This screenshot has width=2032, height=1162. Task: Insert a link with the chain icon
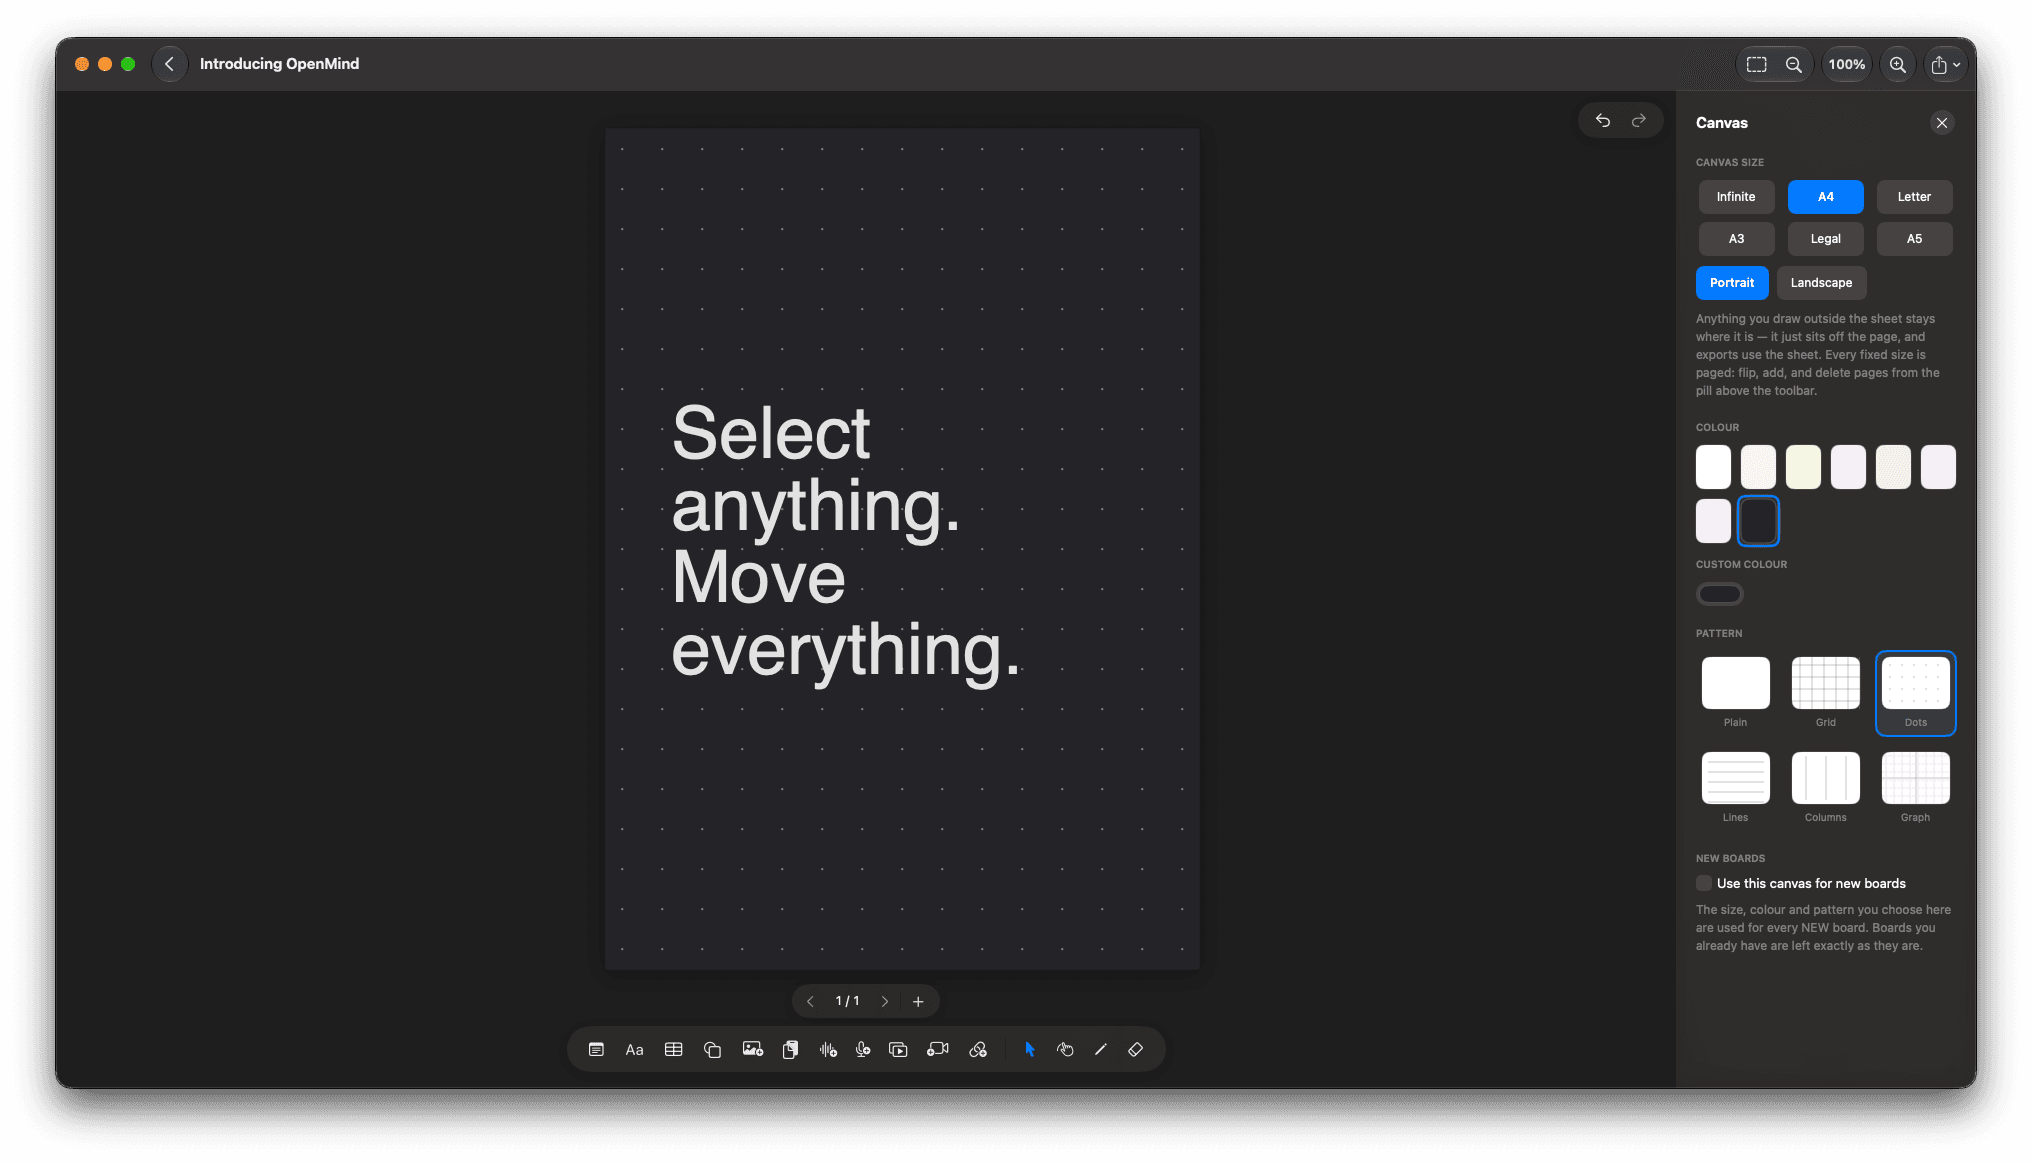tap(978, 1049)
